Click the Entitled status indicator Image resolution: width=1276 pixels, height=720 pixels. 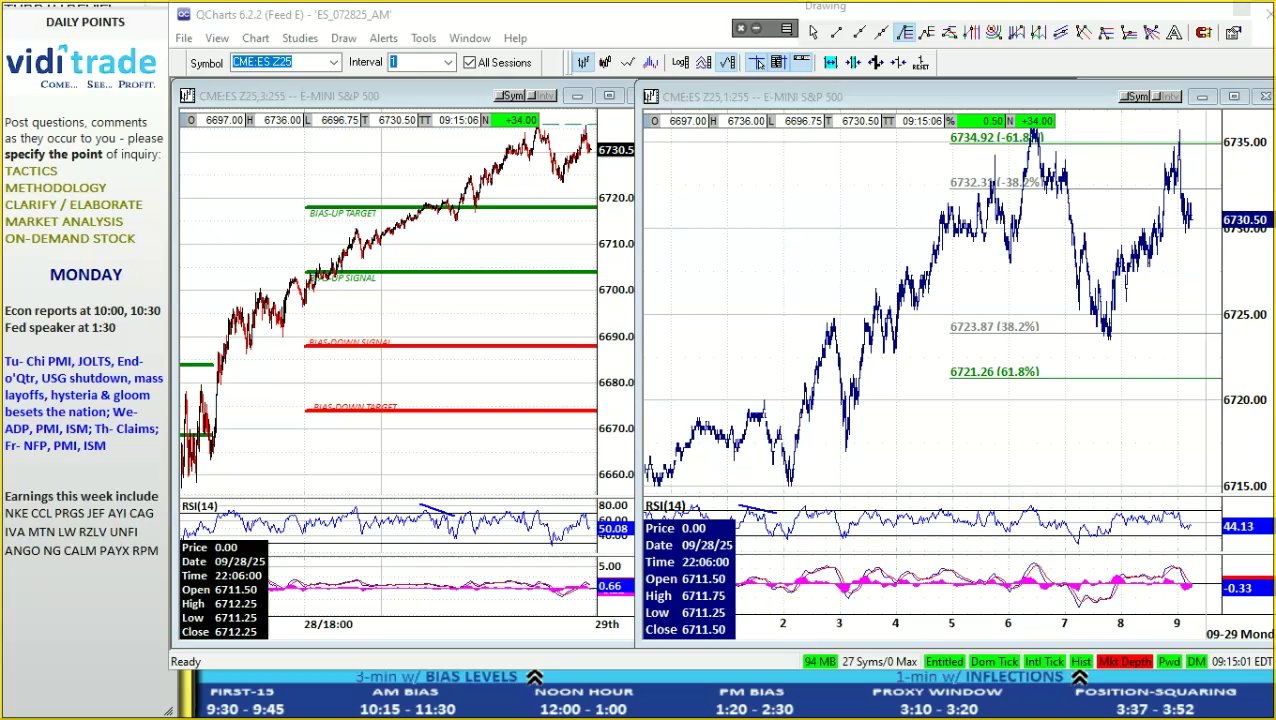point(944,662)
